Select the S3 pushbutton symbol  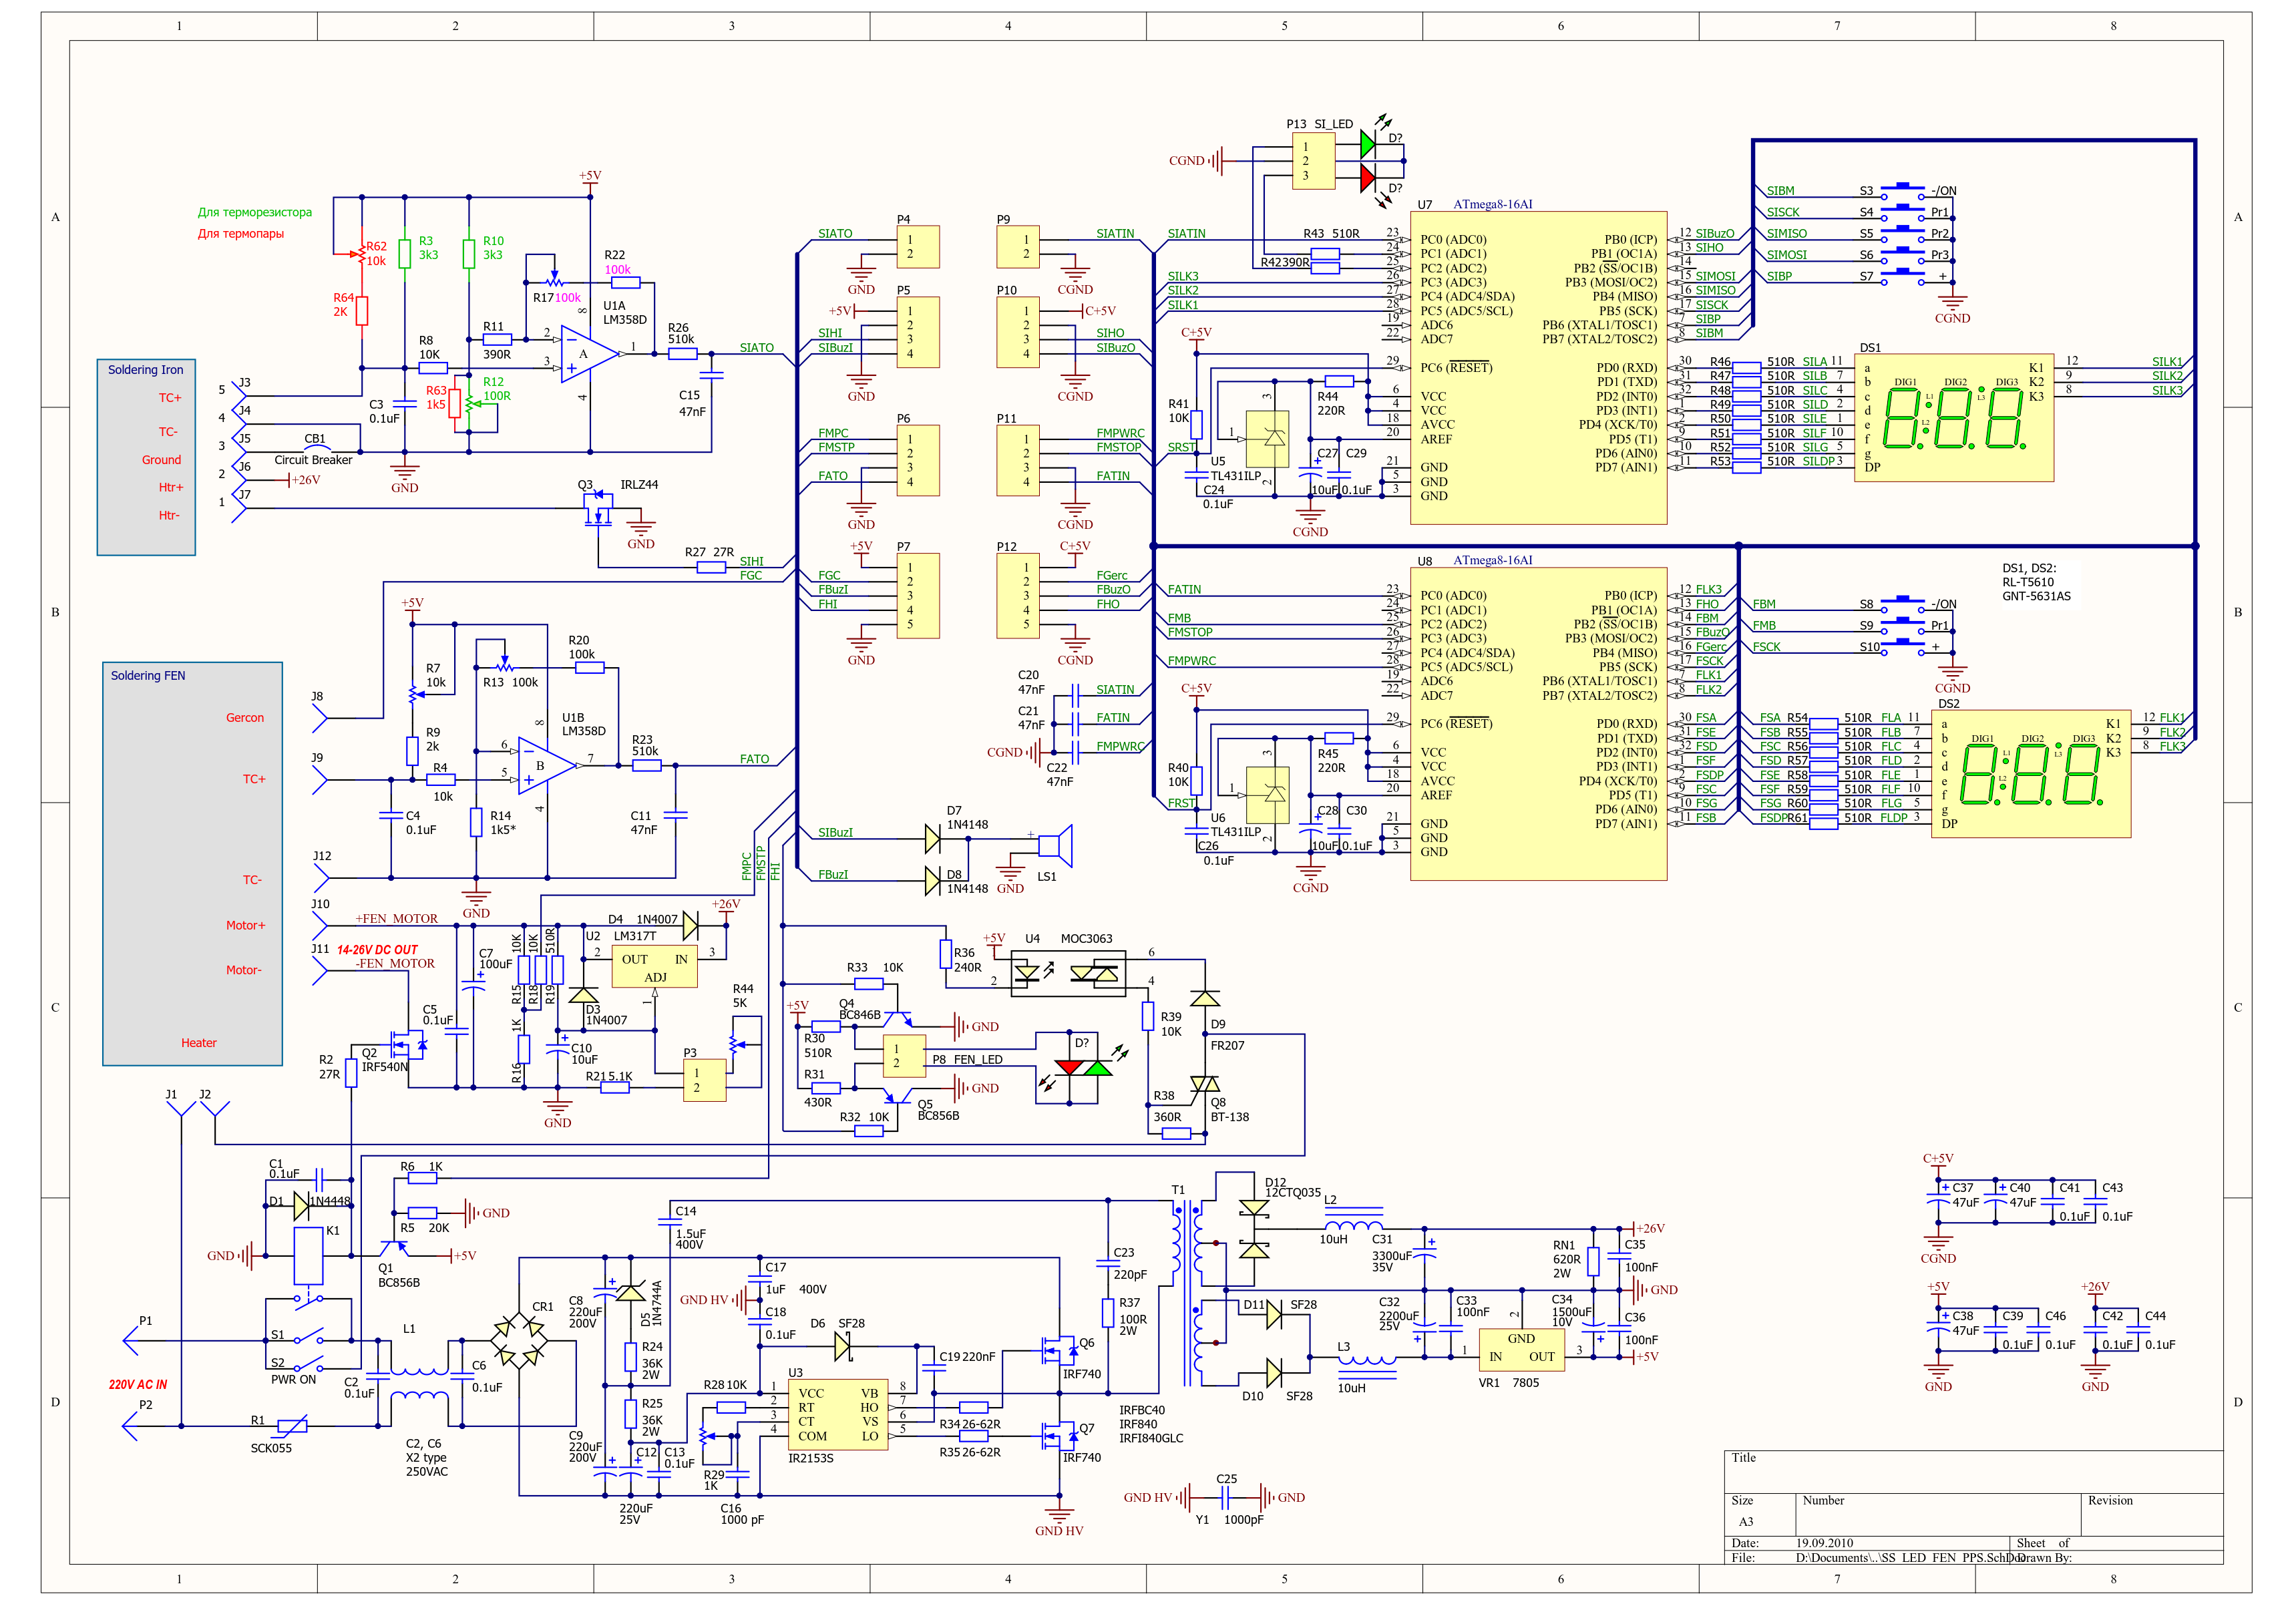click(x=1902, y=191)
